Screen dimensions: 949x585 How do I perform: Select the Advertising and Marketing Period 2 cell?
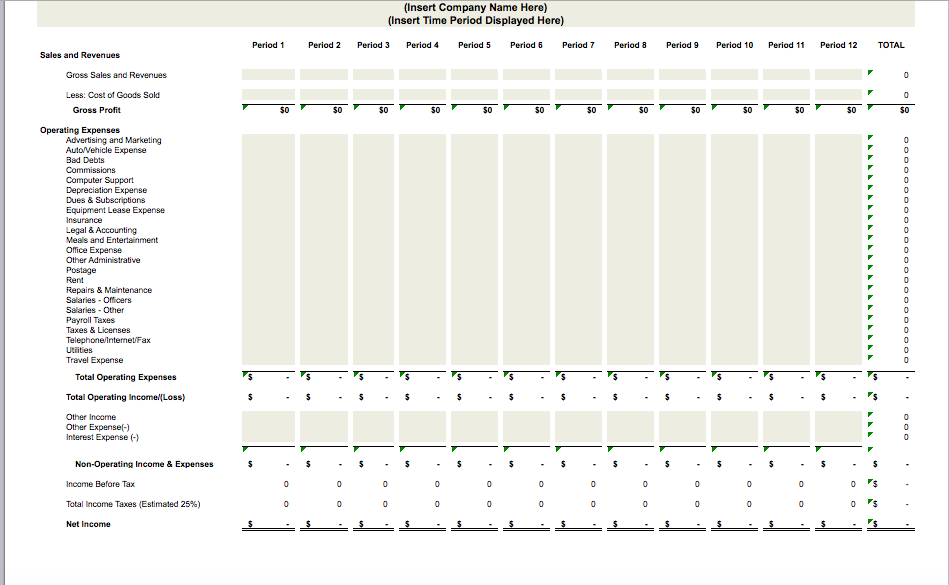pos(323,140)
